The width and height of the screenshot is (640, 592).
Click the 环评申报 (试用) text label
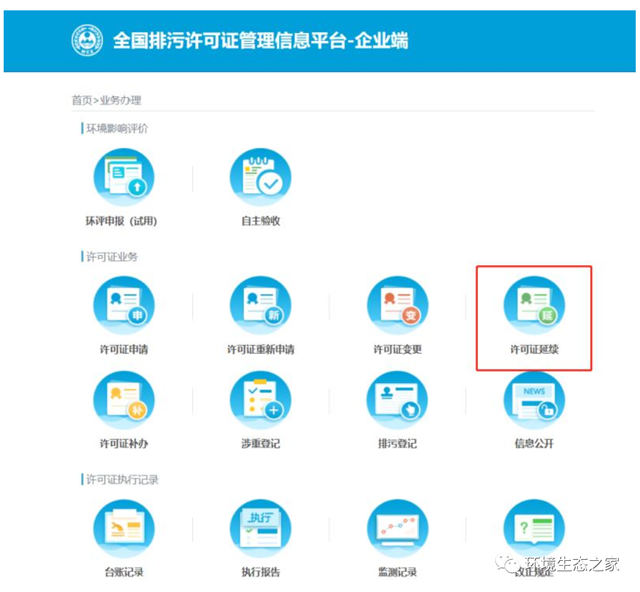coord(121,221)
